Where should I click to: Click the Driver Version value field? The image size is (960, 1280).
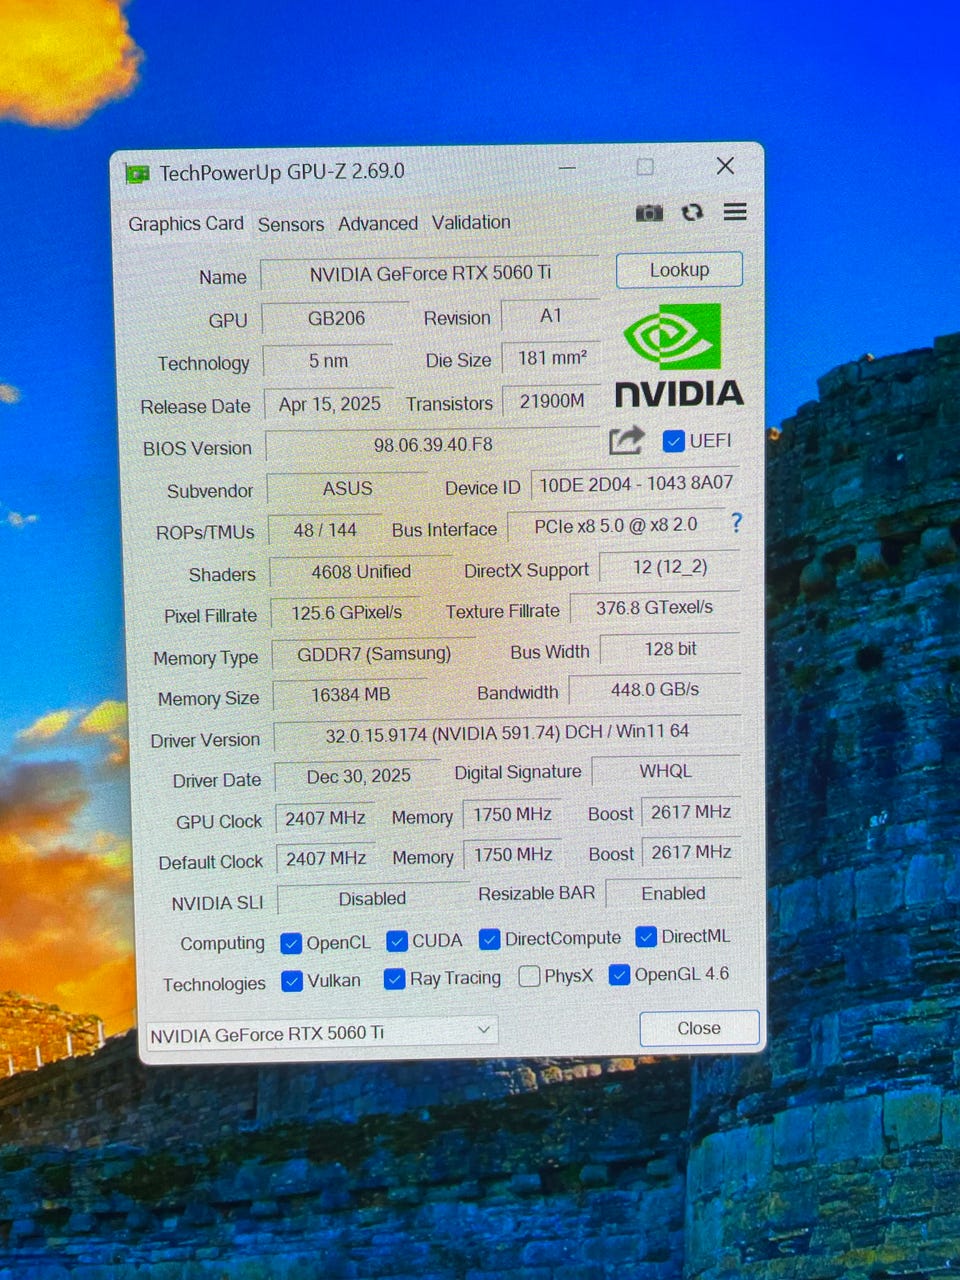[507, 733]
